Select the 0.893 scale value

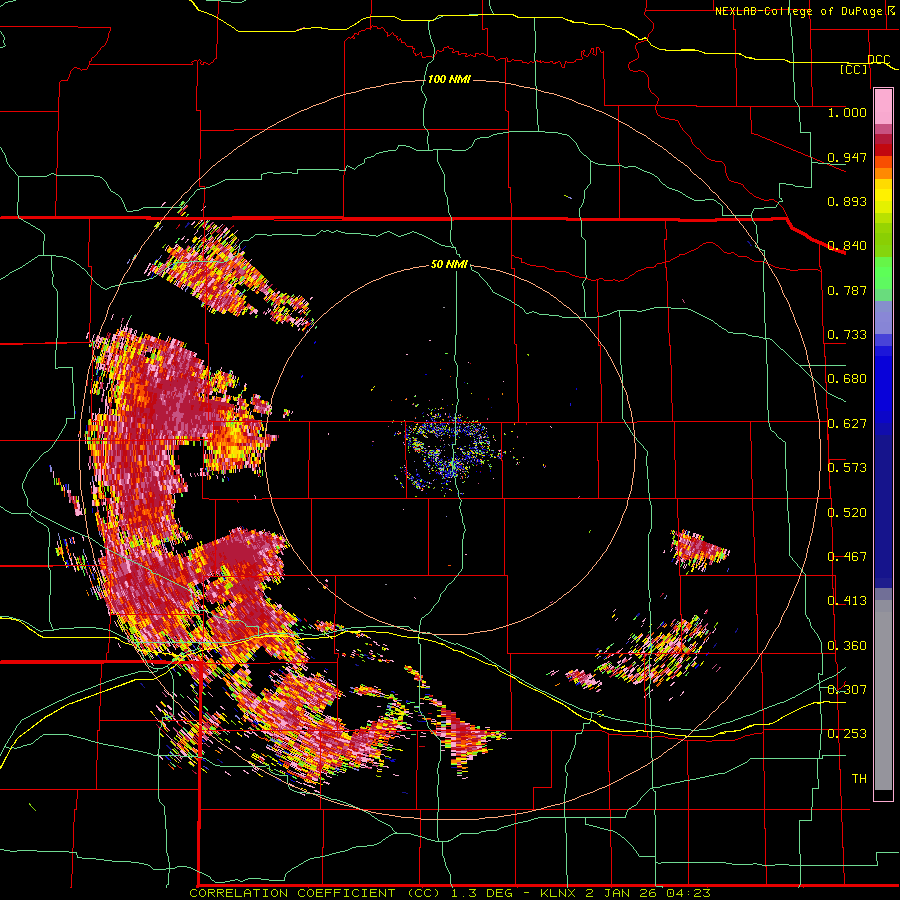tap(847, 201)
